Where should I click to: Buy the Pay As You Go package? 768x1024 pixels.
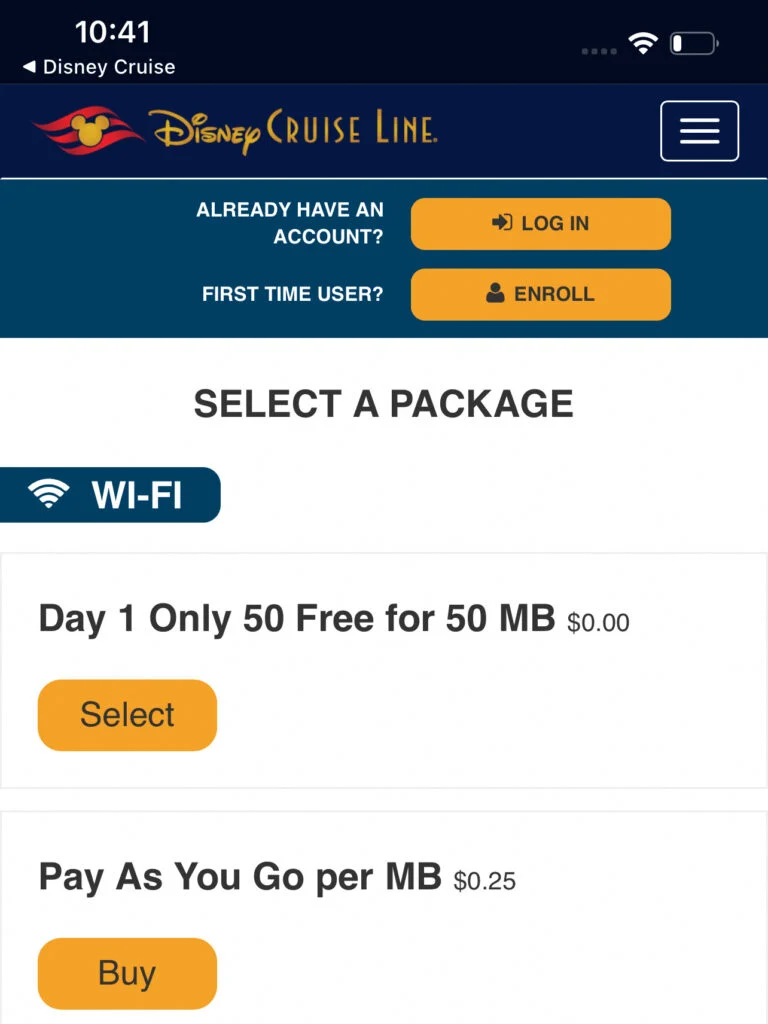click(x=127, y=973)
